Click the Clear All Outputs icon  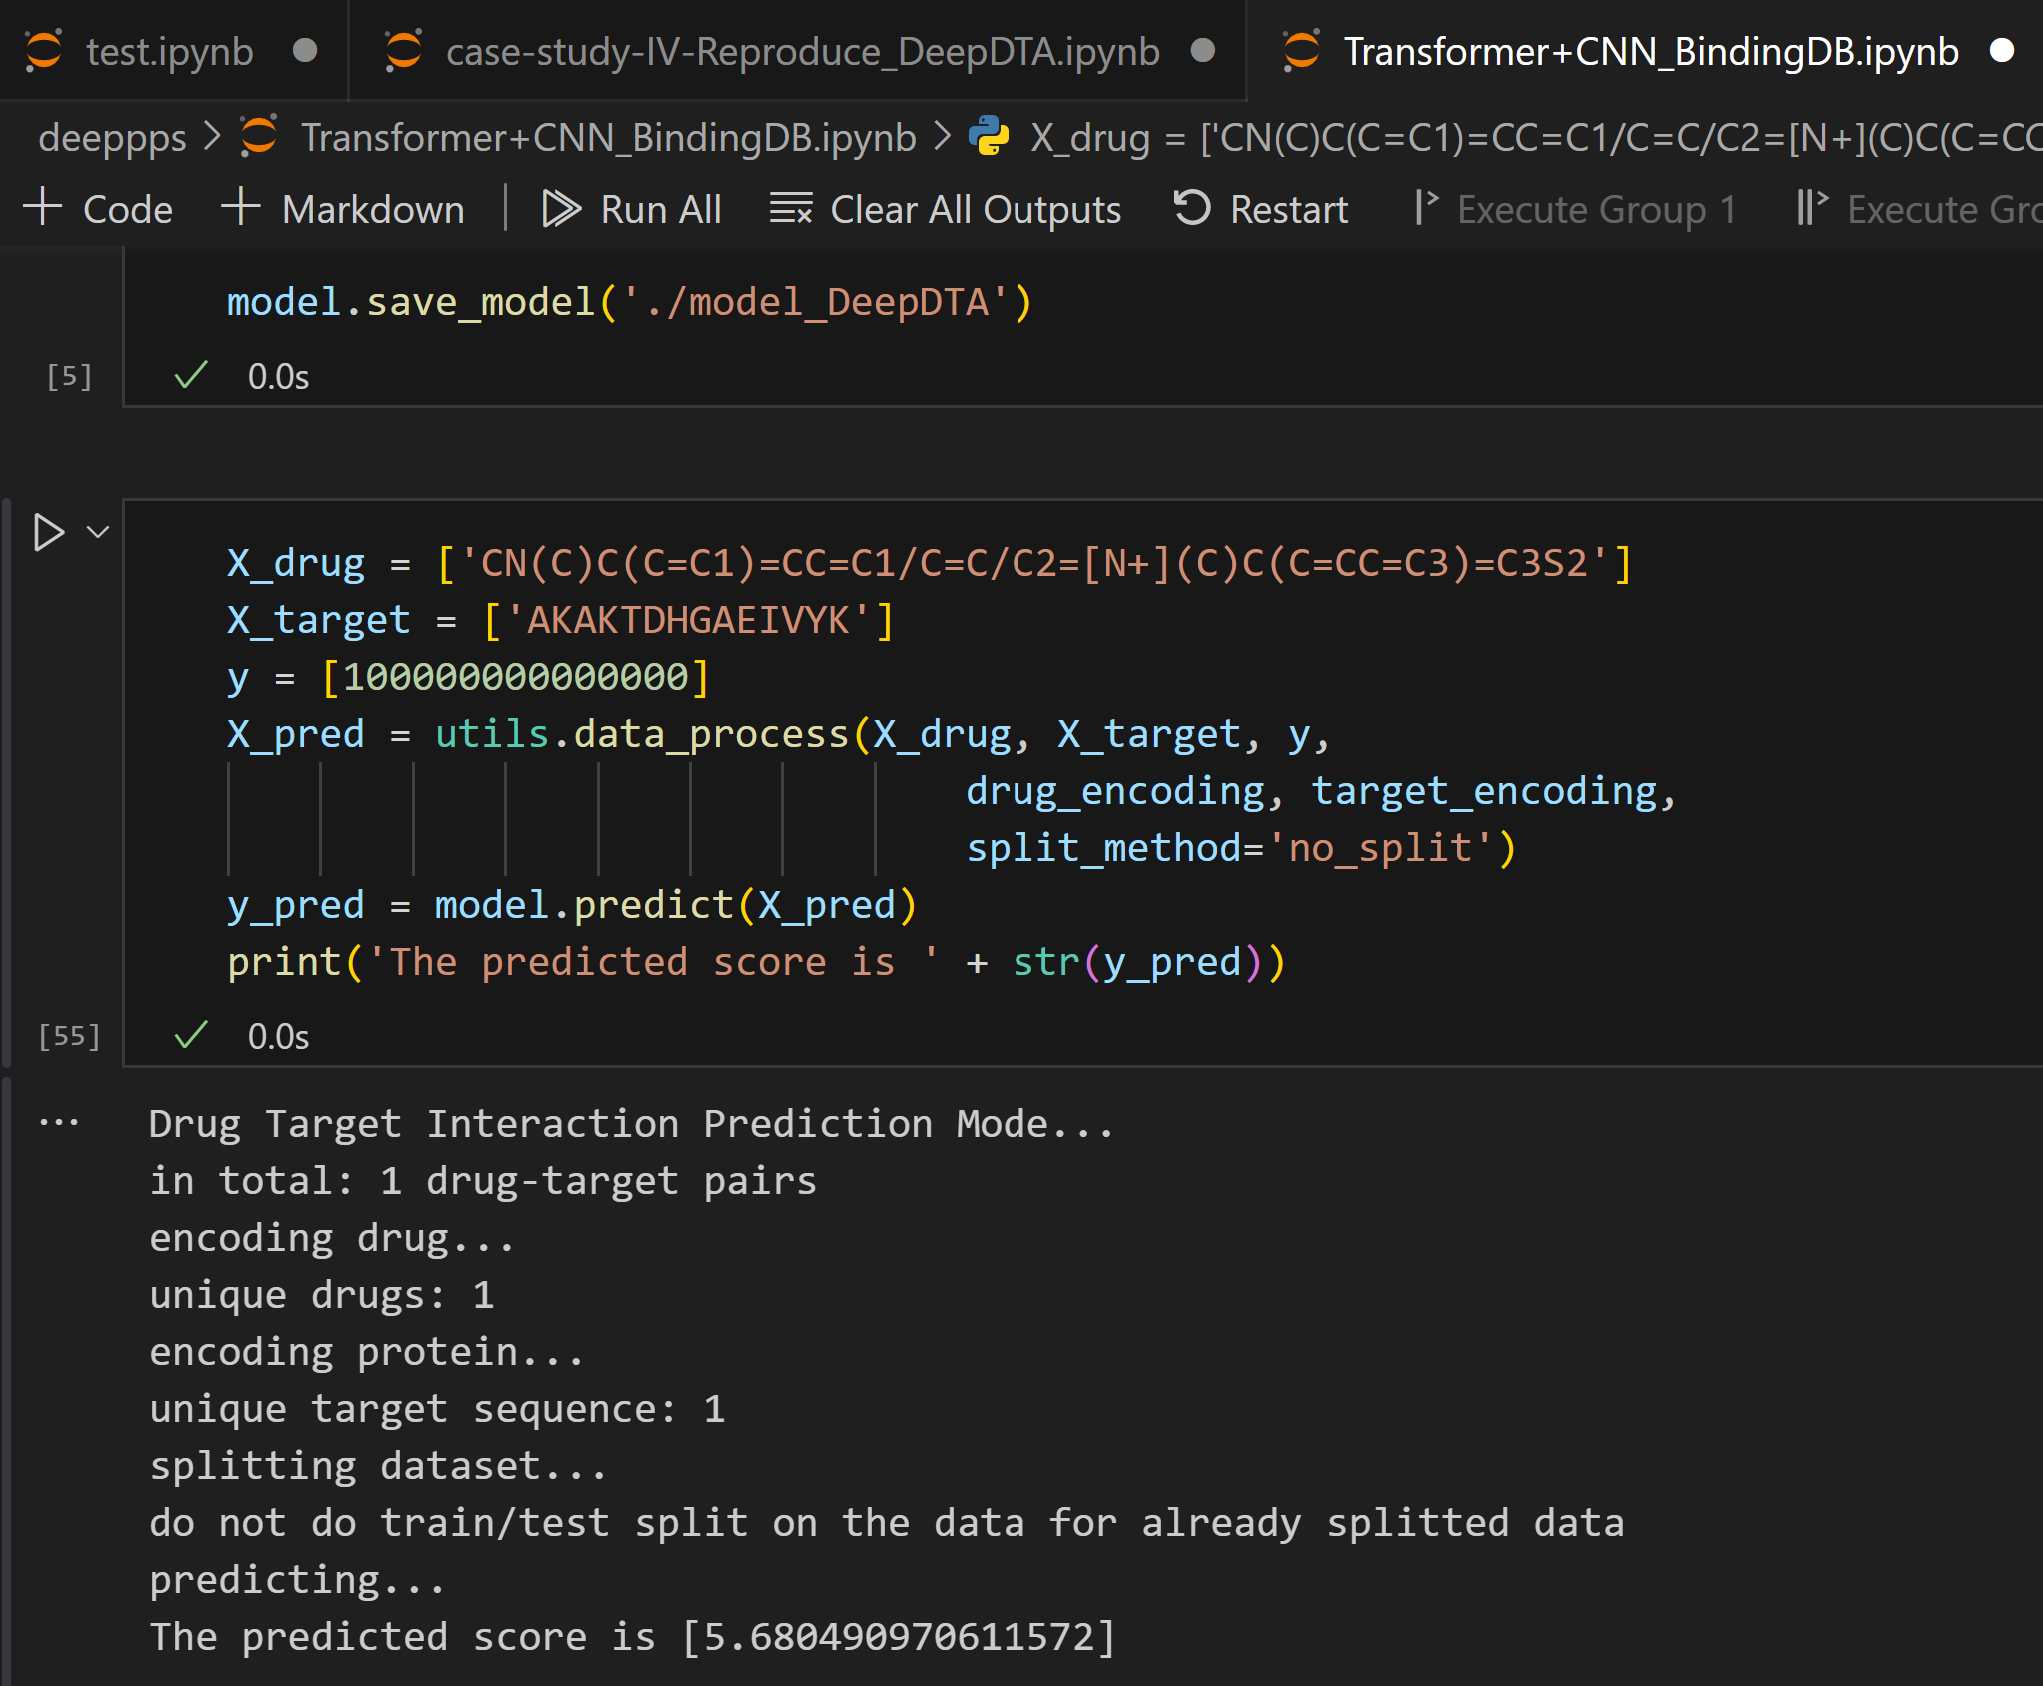[x=790, y=209]
